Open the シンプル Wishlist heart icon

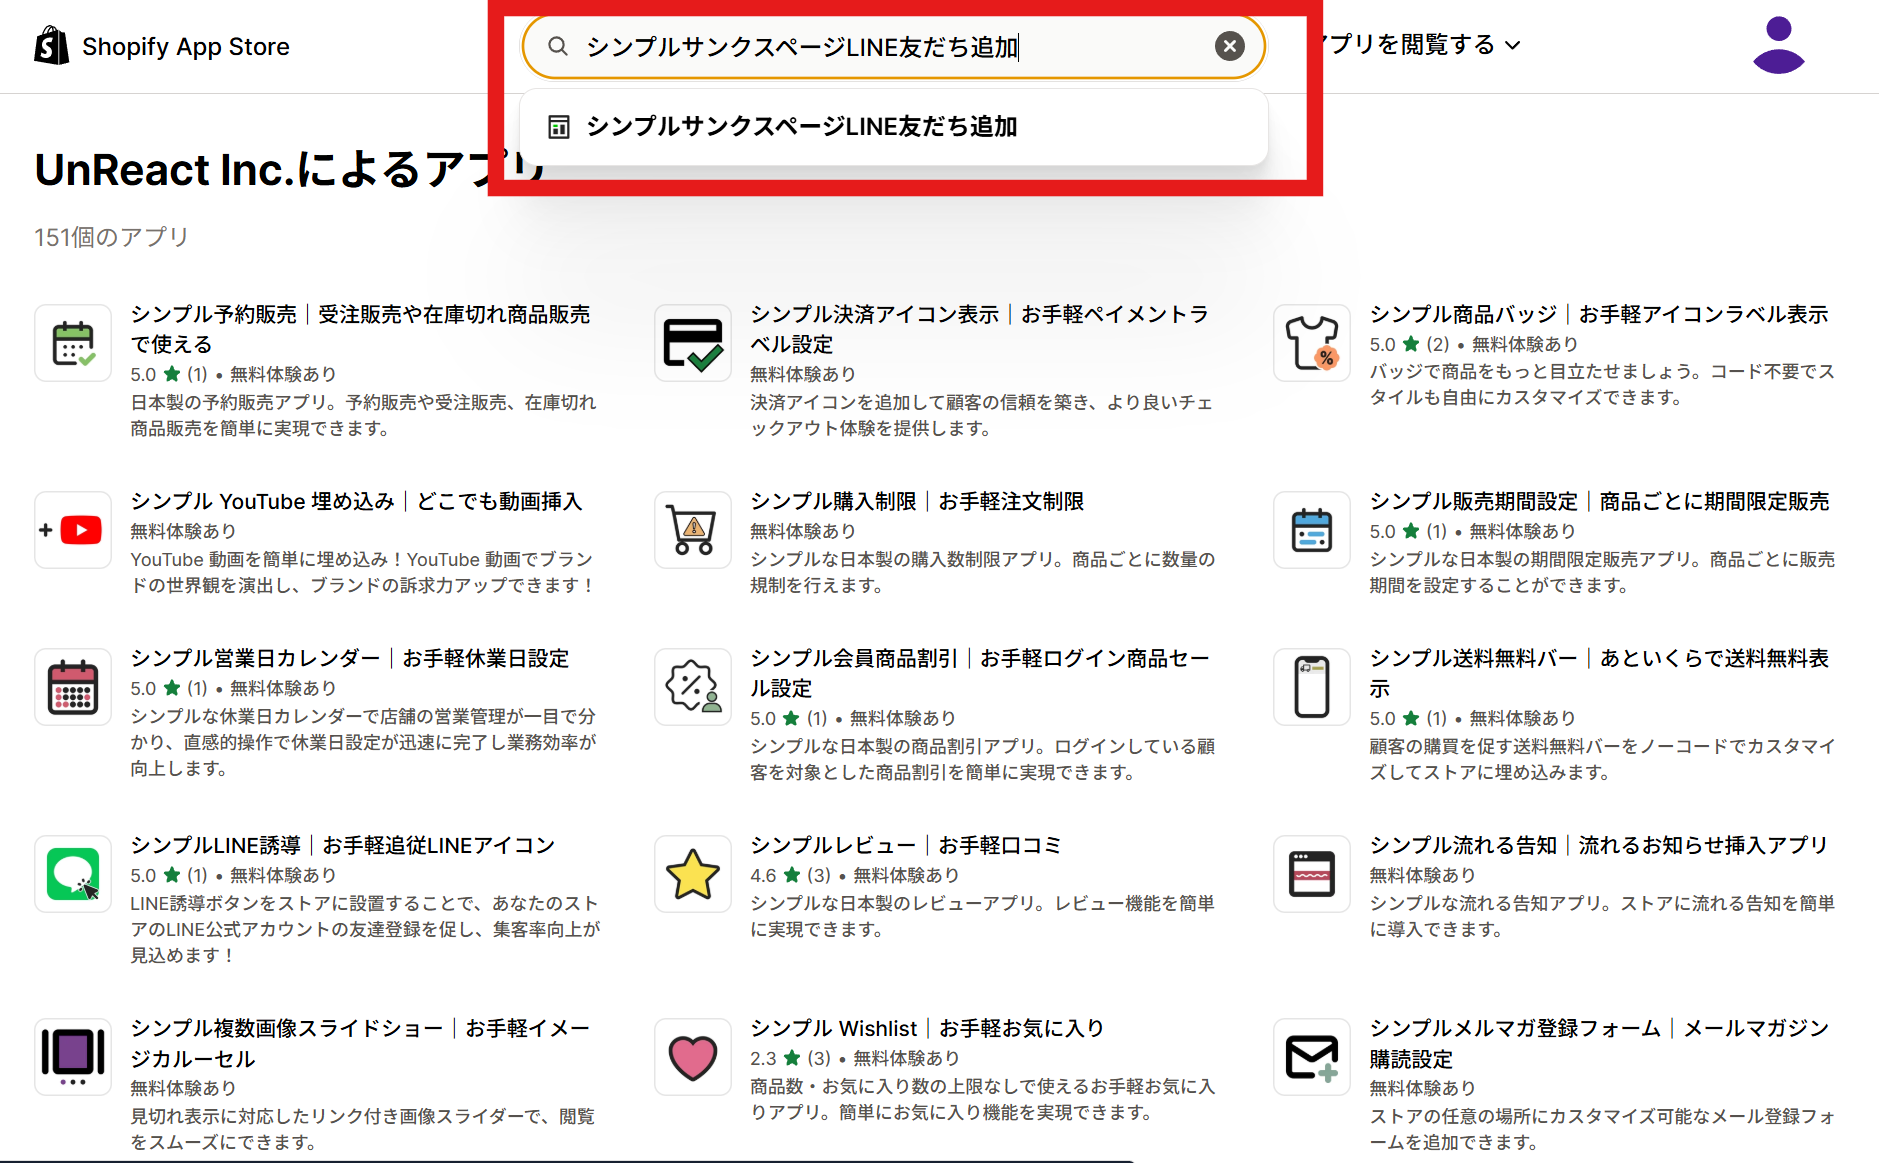(693, 1057)
